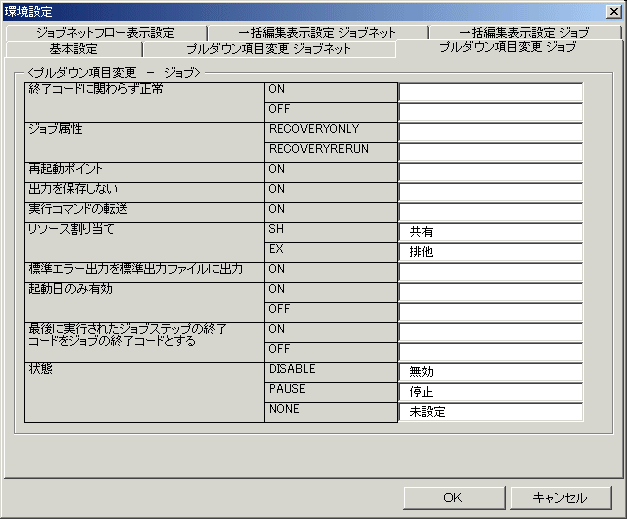Viewport: 627px width, 519px height.
Task: Select the 再起動ポイント ON input field
Action: pyautogui.click(x=490, y=172)
